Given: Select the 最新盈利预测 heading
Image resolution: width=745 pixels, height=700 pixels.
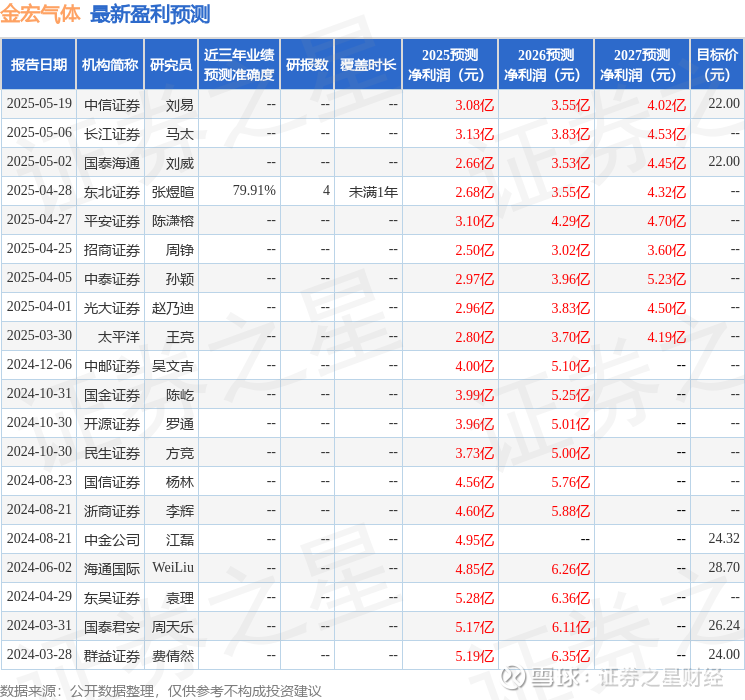Looking at the screenshot, I should 150,14.
